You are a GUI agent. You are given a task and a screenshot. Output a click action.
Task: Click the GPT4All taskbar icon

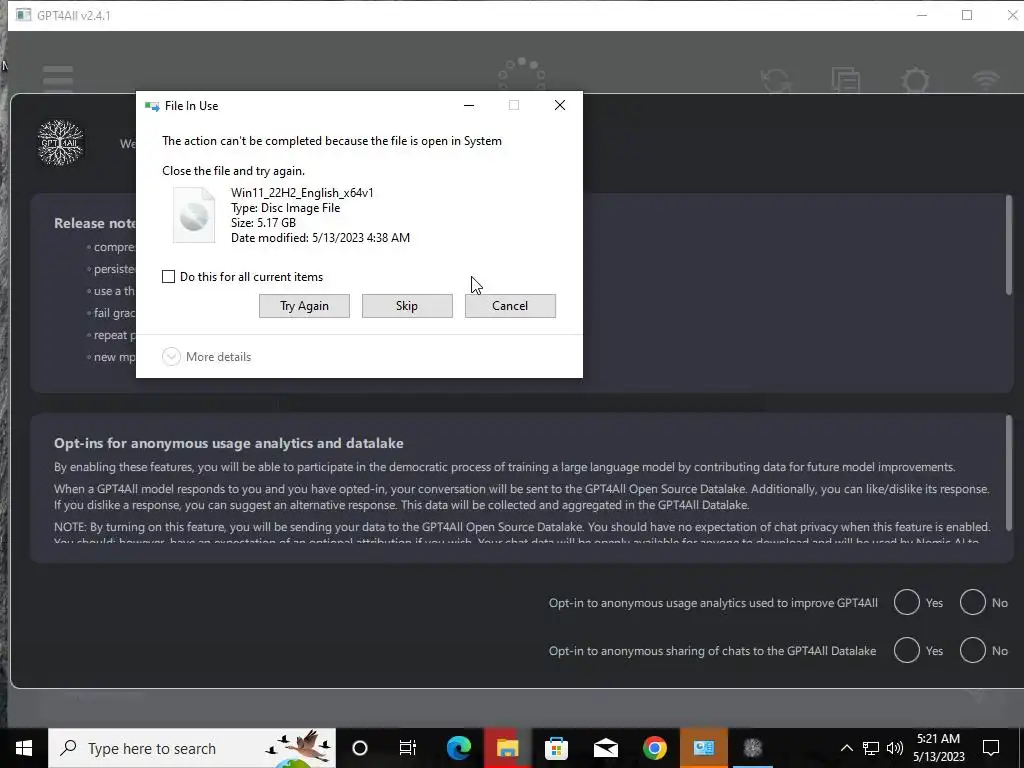tap(752, 748)
